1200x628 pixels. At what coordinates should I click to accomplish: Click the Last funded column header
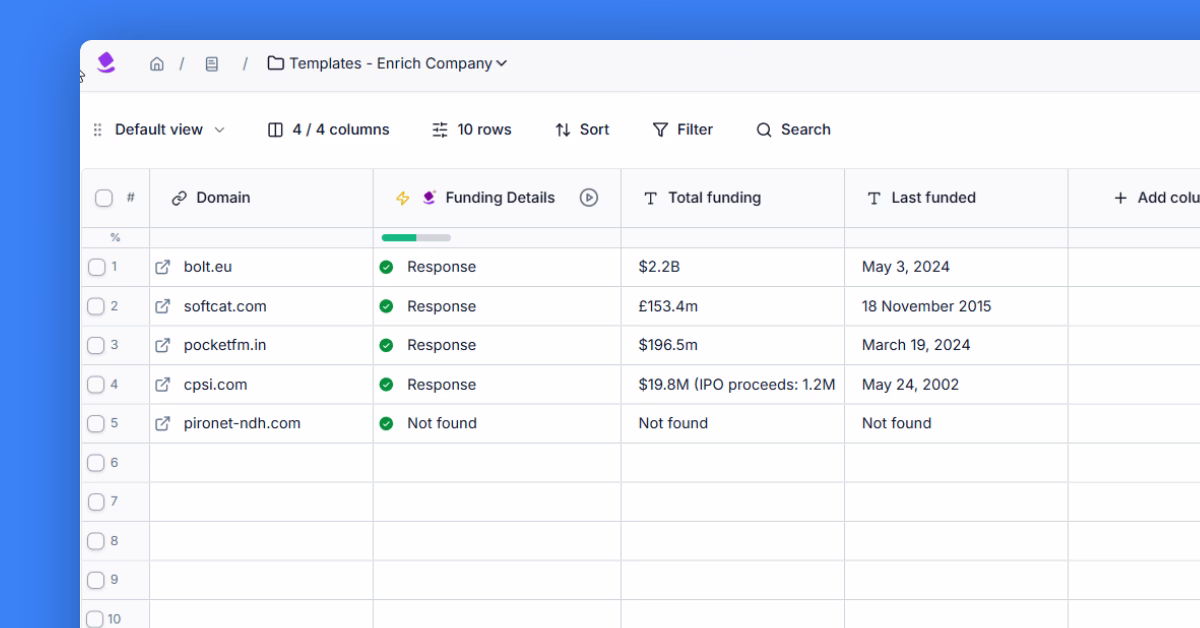956,198
